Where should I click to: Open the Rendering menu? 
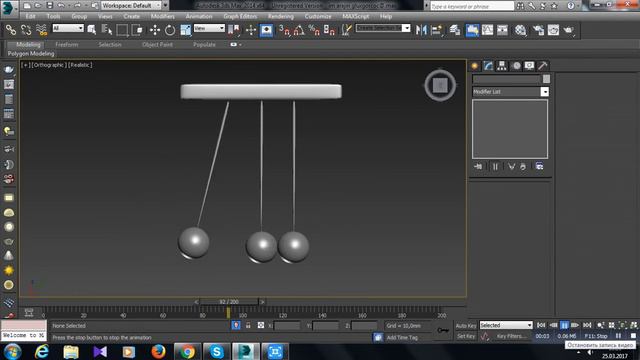click(281, 16)
